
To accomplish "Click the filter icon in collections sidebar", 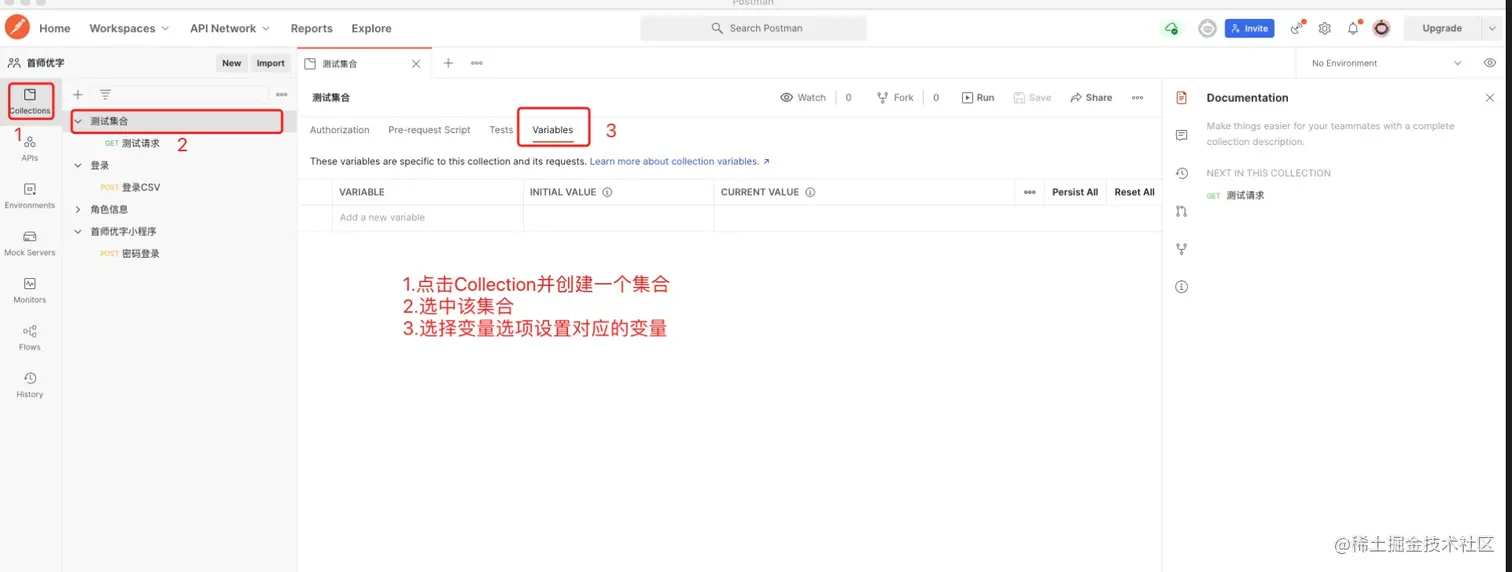I will tap(105, 94).
